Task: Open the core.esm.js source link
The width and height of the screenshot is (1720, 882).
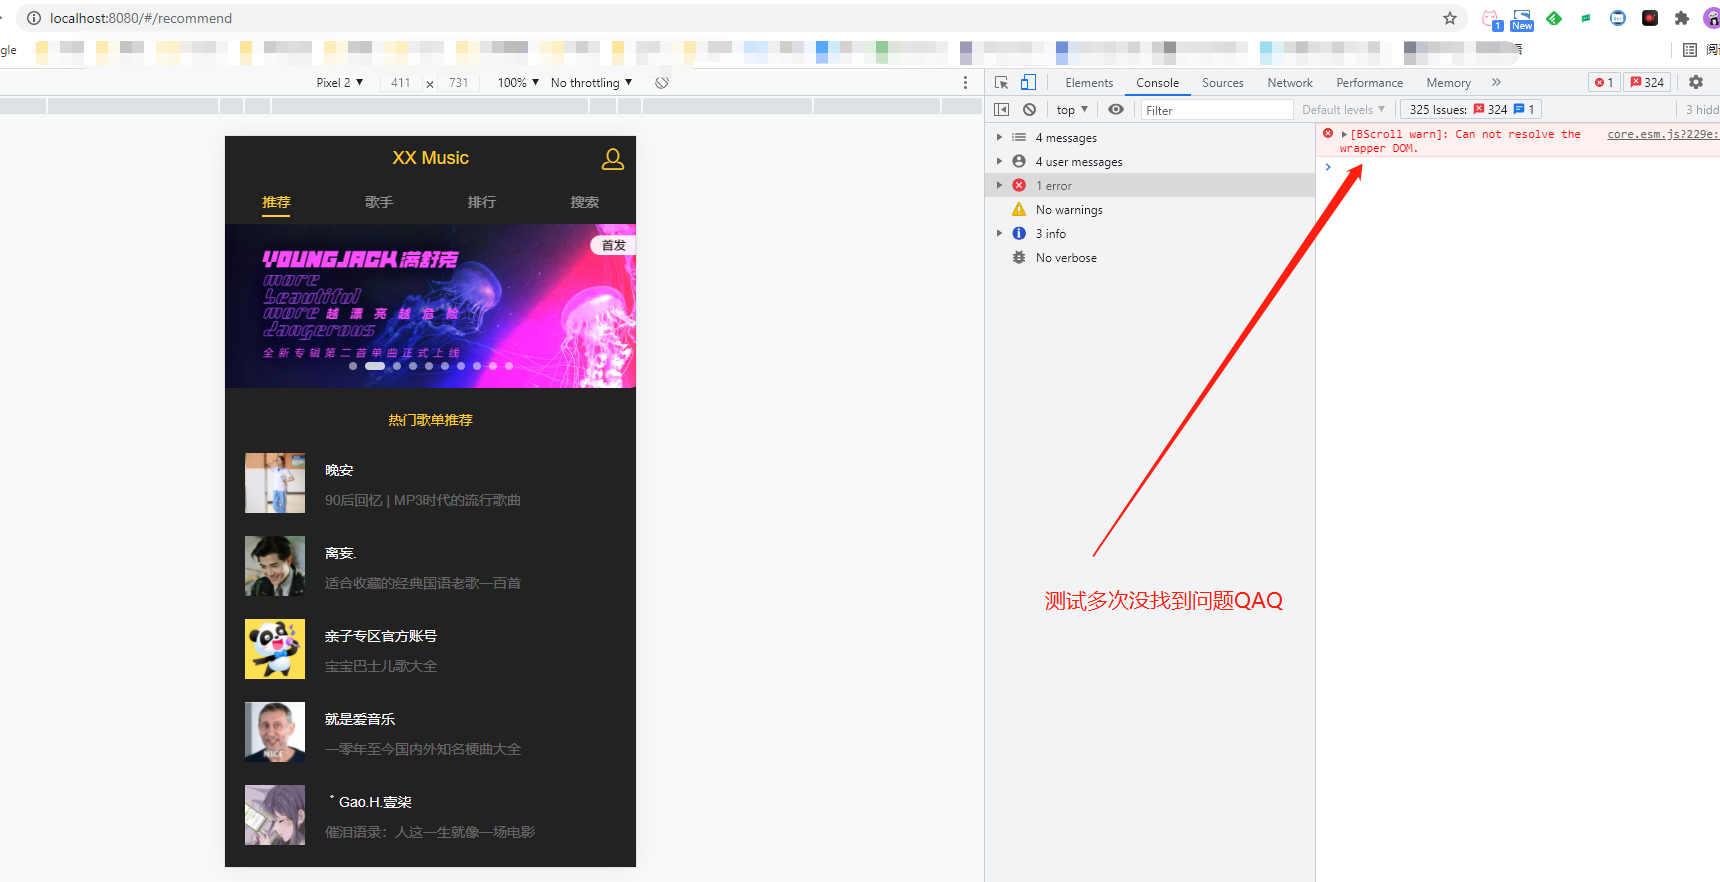Action: (x=1662, y=134)
